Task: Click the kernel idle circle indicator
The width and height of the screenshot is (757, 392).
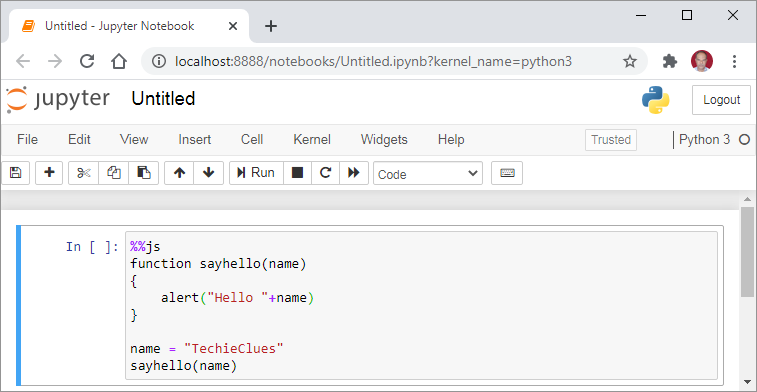Action: [x=744, y=140]
